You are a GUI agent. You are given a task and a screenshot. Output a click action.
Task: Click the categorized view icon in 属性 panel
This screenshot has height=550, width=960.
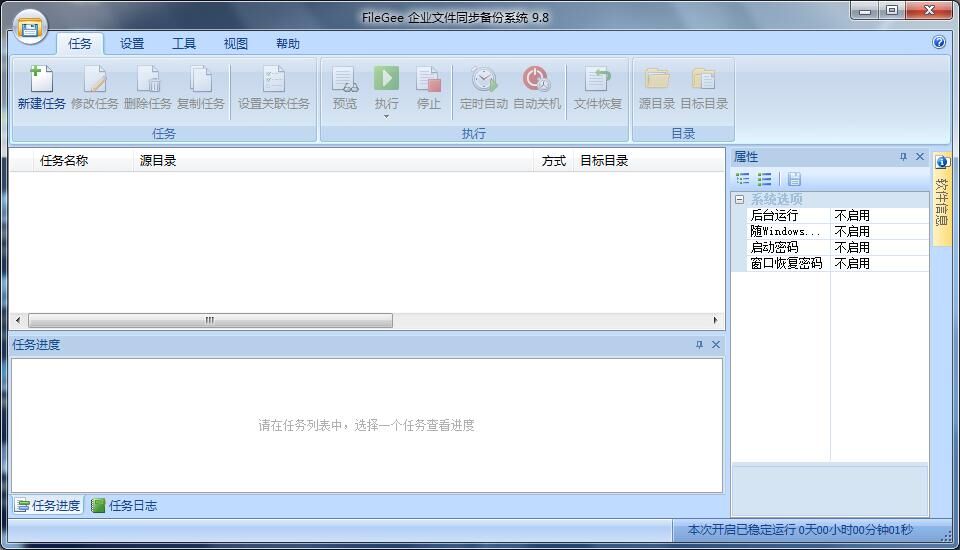(743, 179)
